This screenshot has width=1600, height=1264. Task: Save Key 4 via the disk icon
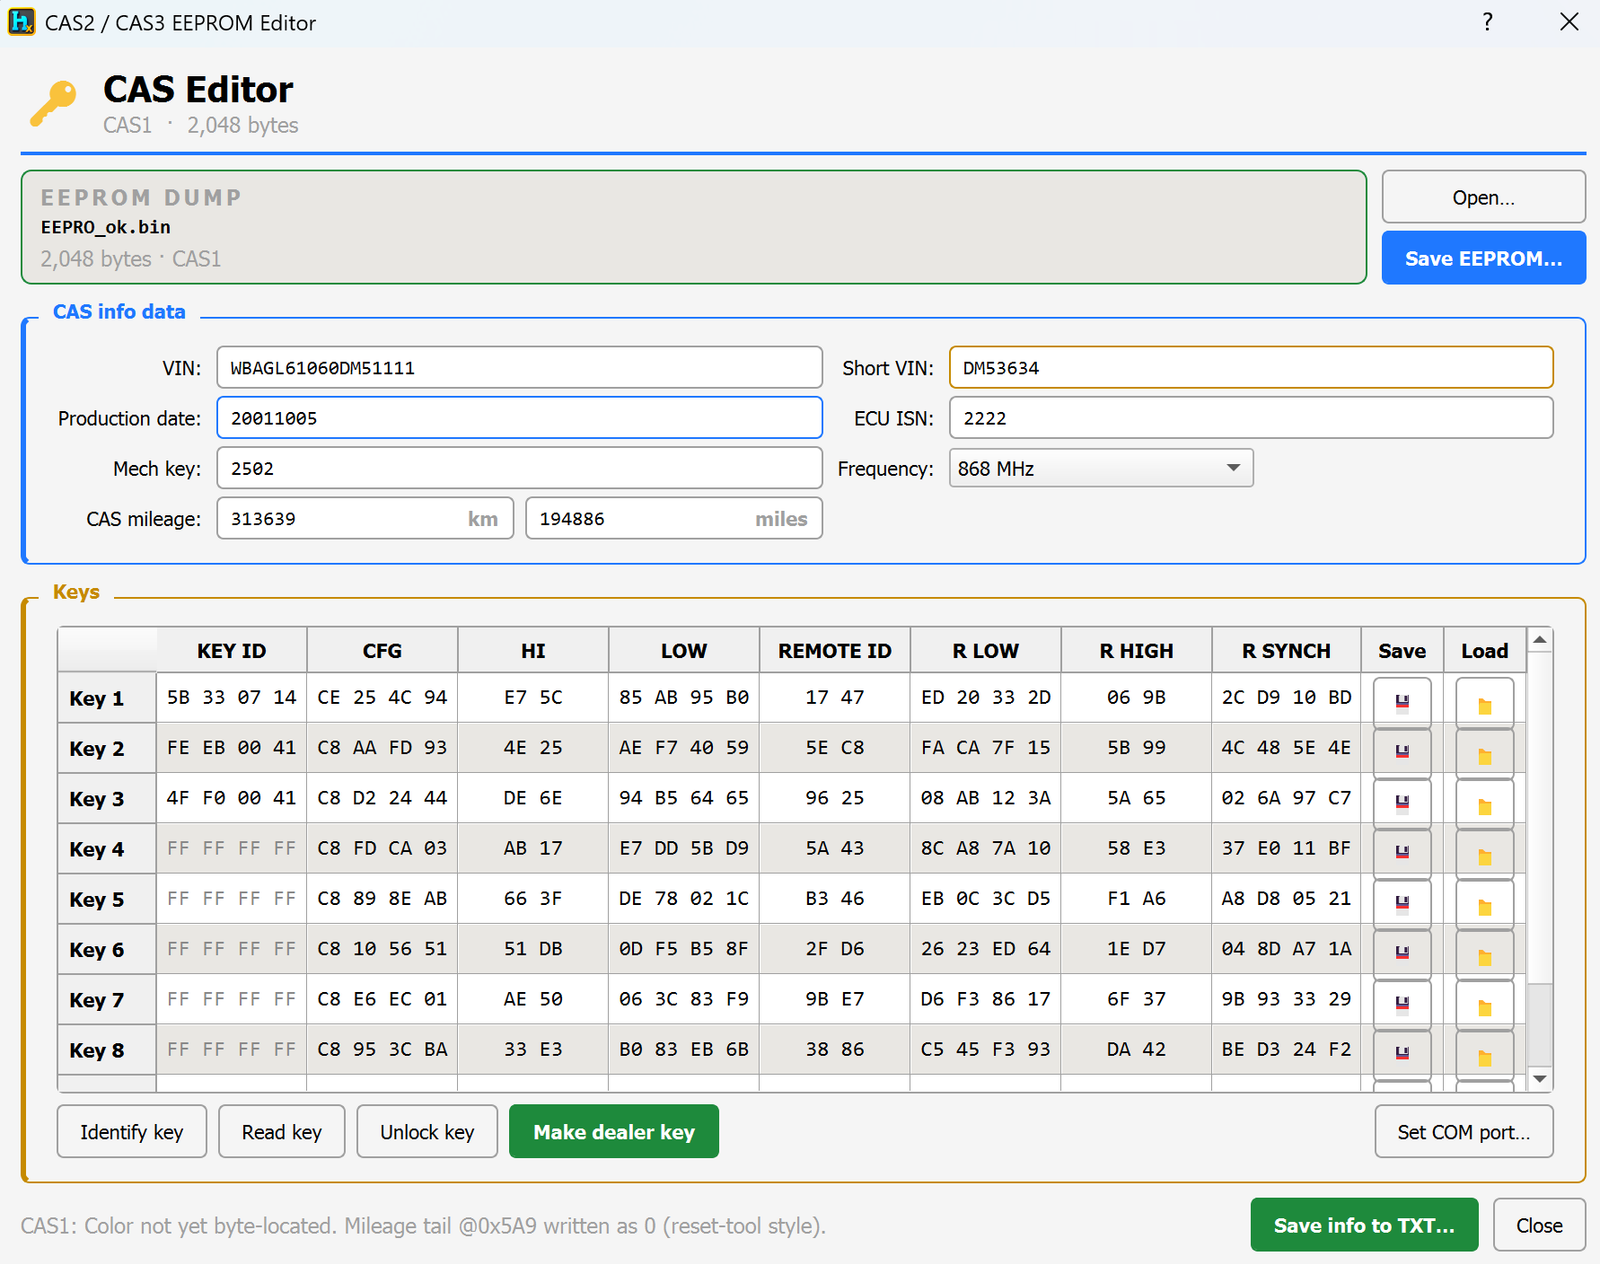pos(1402,852)
